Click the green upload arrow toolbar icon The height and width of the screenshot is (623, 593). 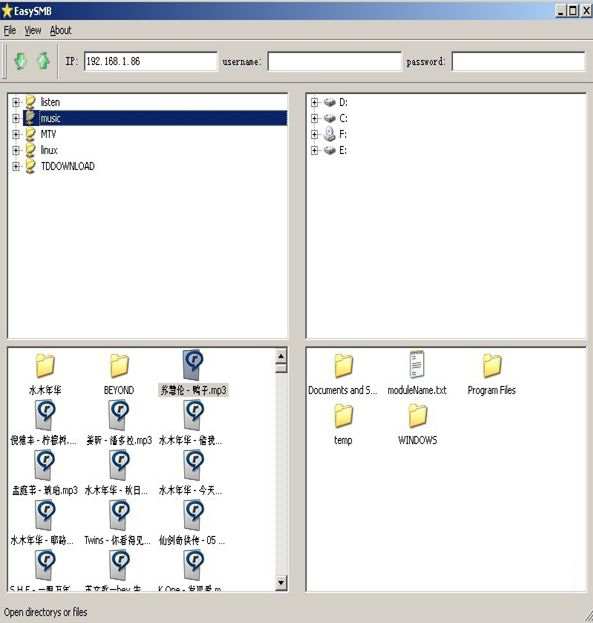pyautogui.click(x=43, y=61)
